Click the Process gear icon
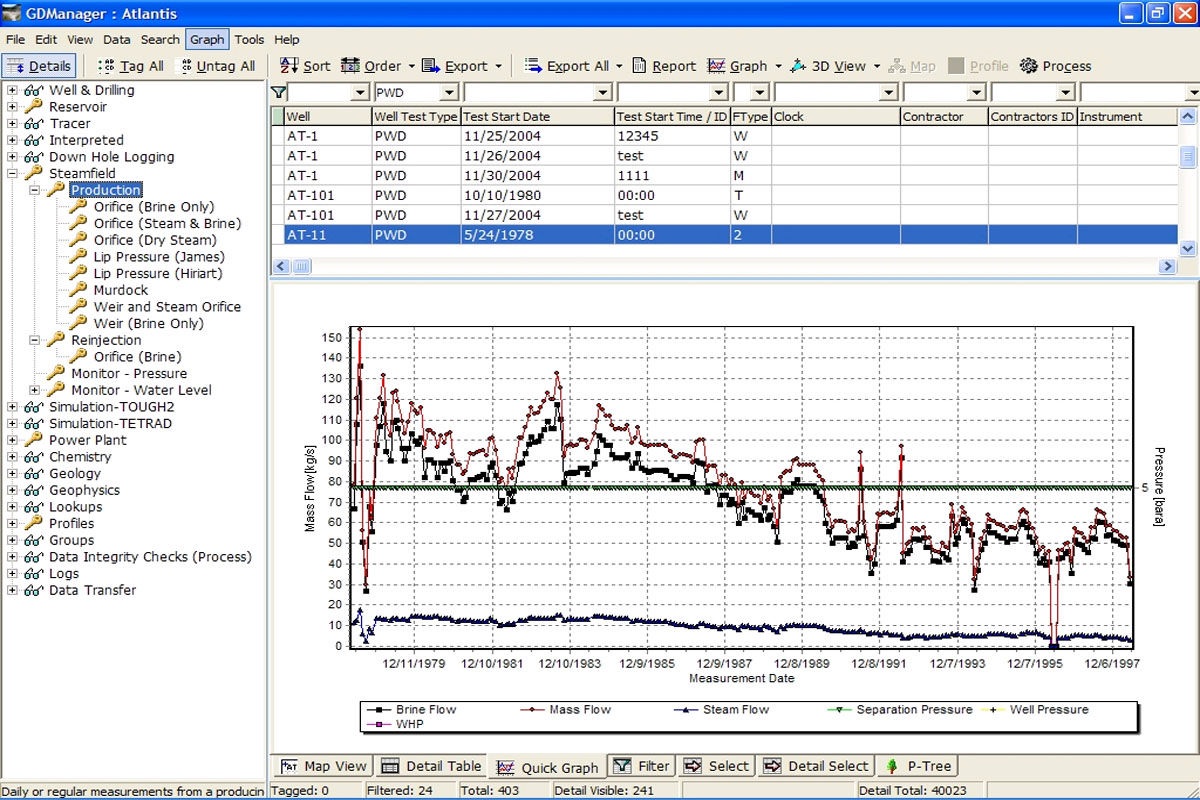Image resolution: width=1200 pixels, height=800 pixels. 1029,66
